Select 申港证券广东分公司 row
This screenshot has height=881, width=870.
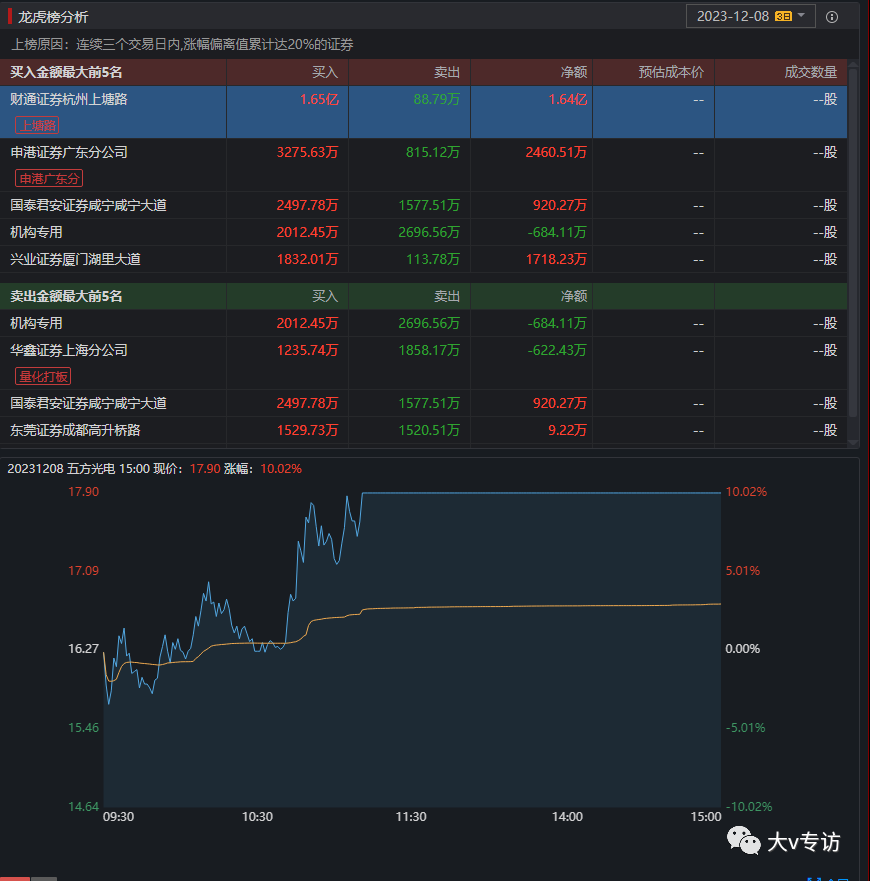click(x=423, y=165)
